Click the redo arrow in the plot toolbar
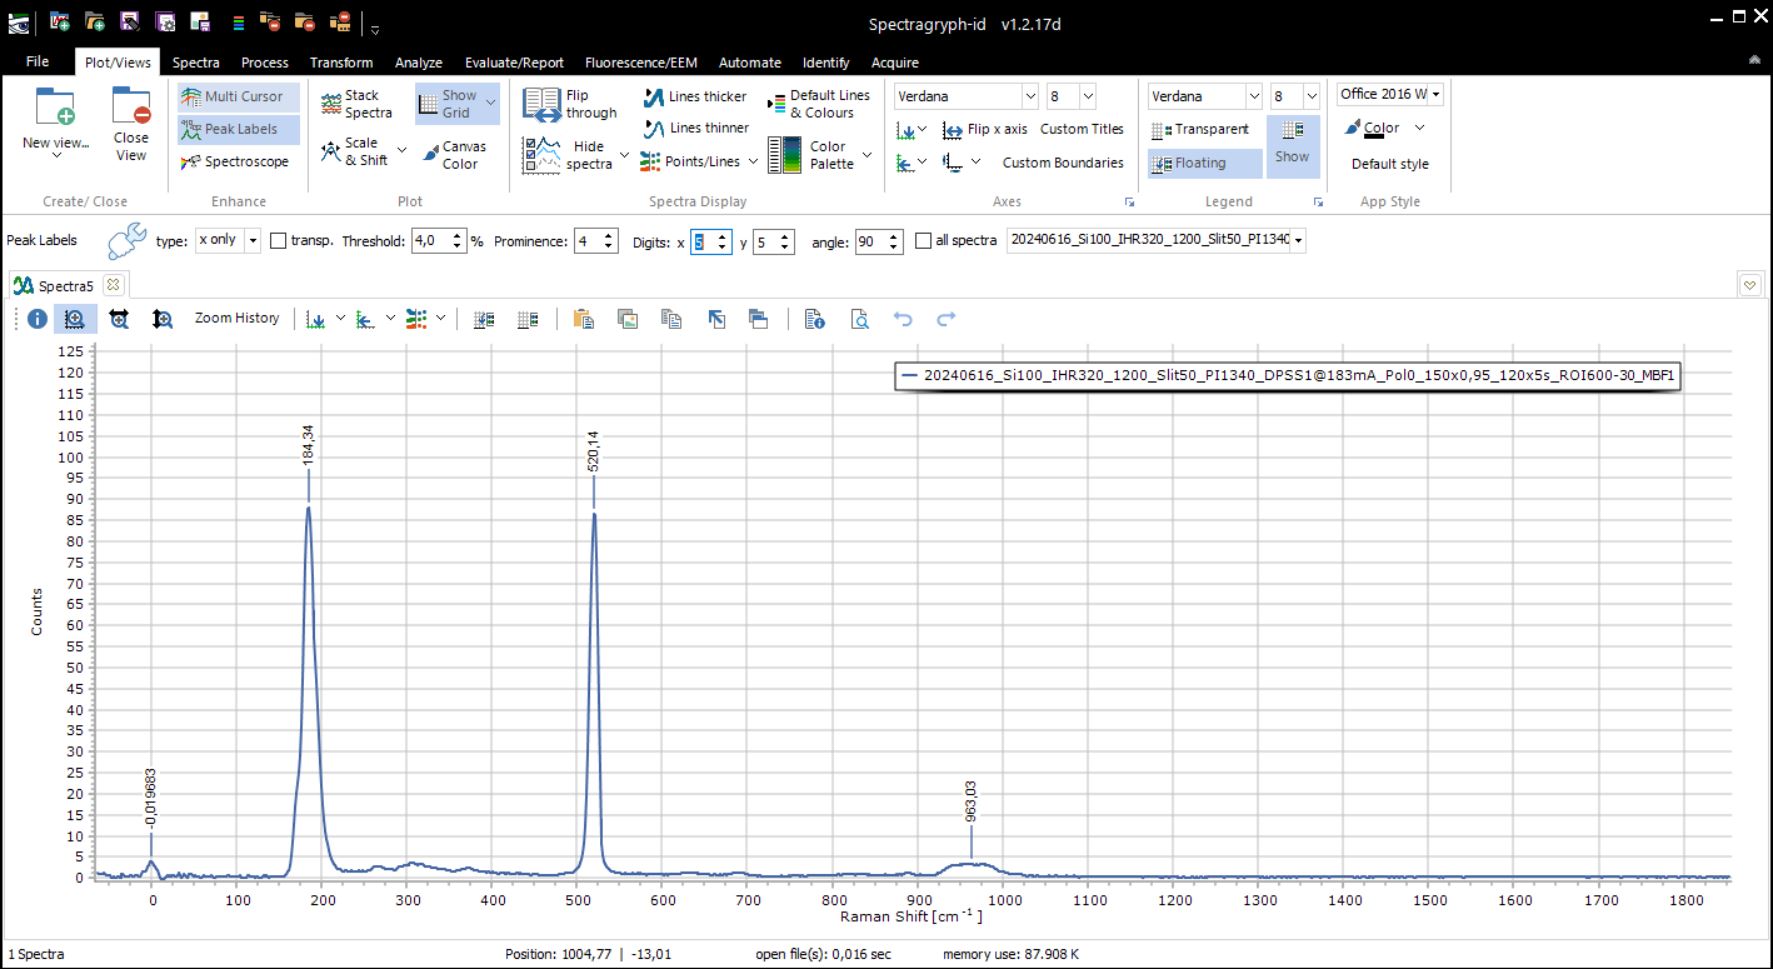This screenshot has width=1773, height=969. click(946, 319)
